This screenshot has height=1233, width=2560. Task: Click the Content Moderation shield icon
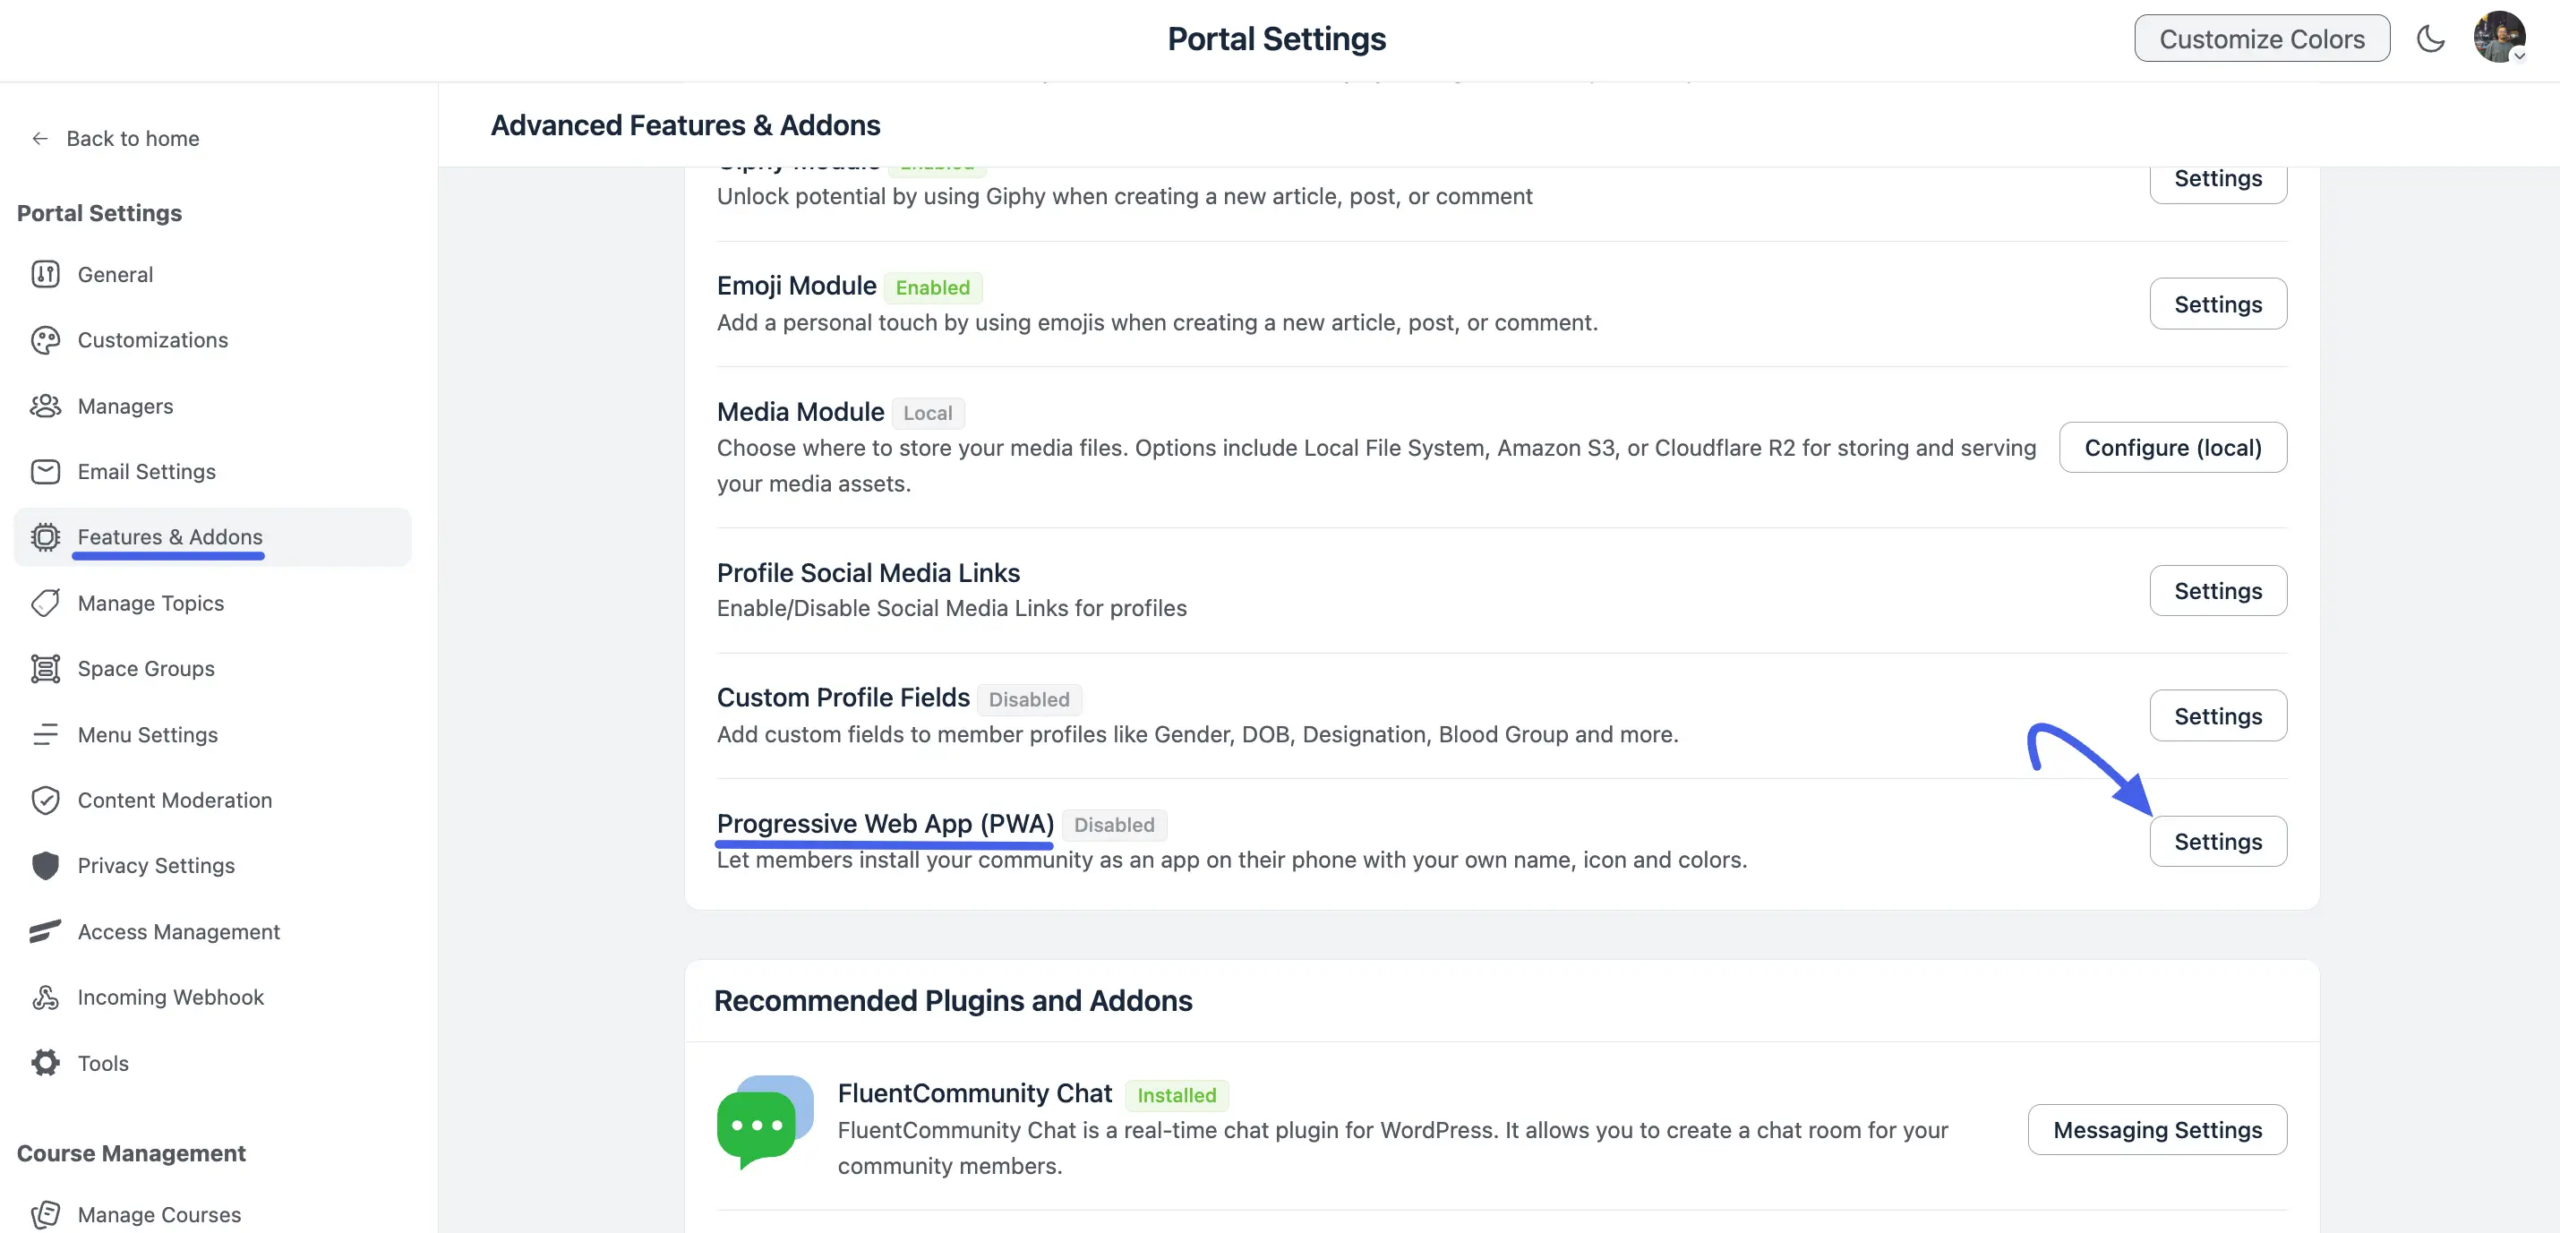pyautogui.click(x=45, y=800)
